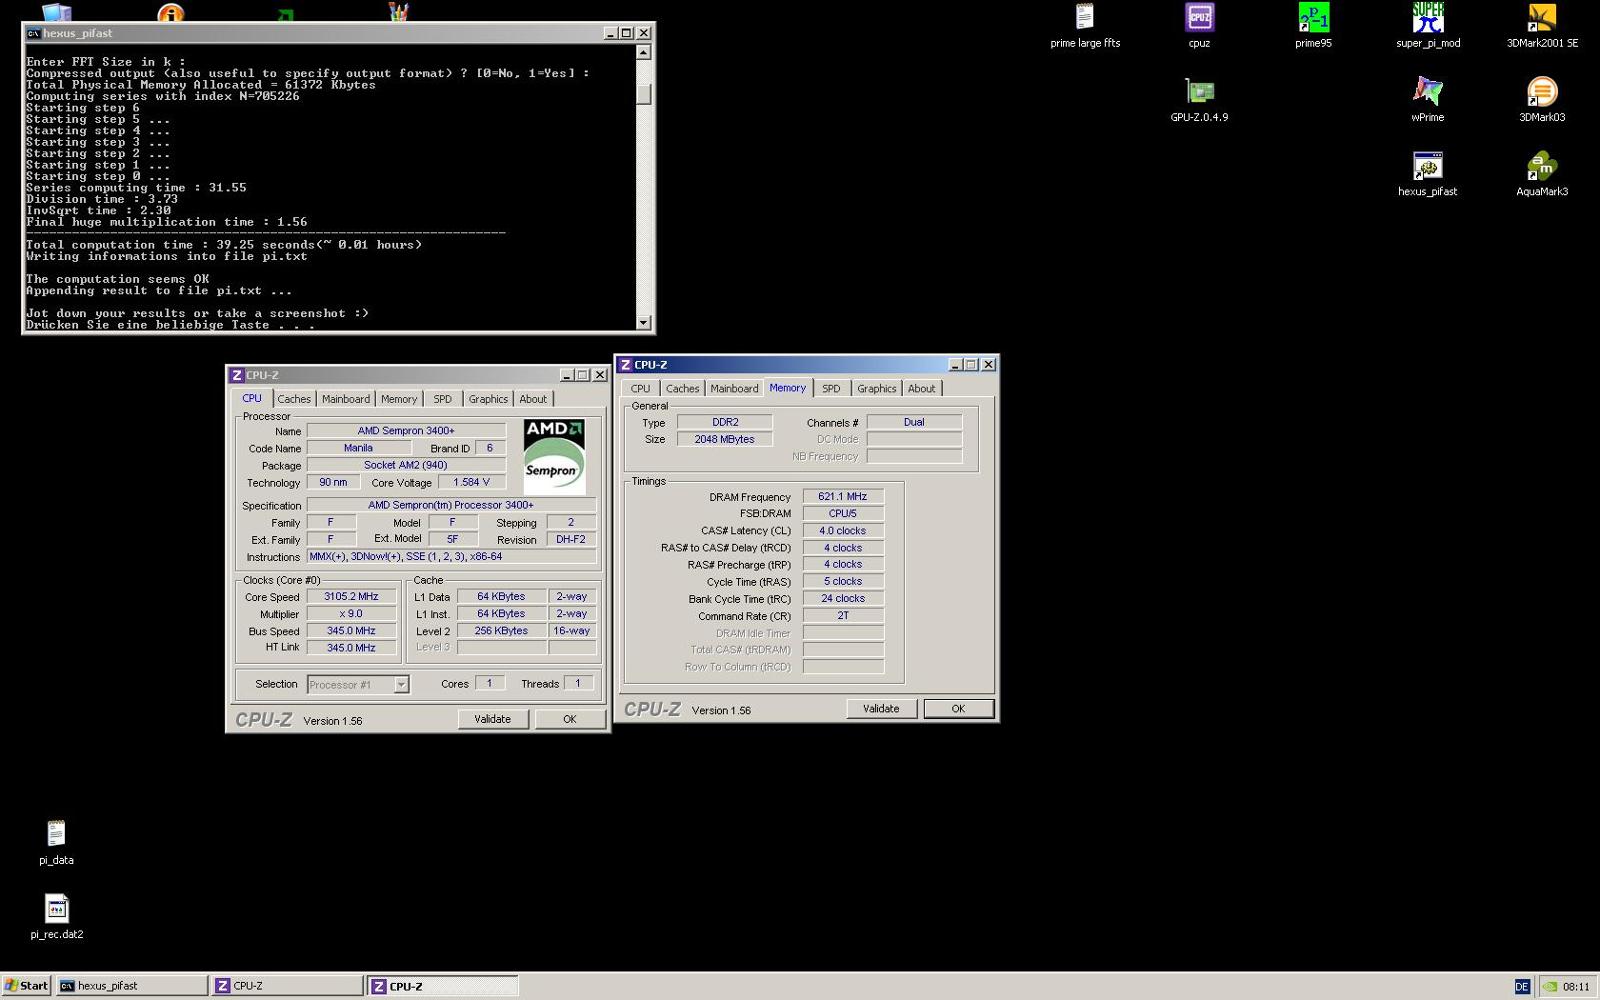Open Mainboard tab in CPU-Z Memory window
This screenshot has width=1600, height=1000.
[735, 389]
